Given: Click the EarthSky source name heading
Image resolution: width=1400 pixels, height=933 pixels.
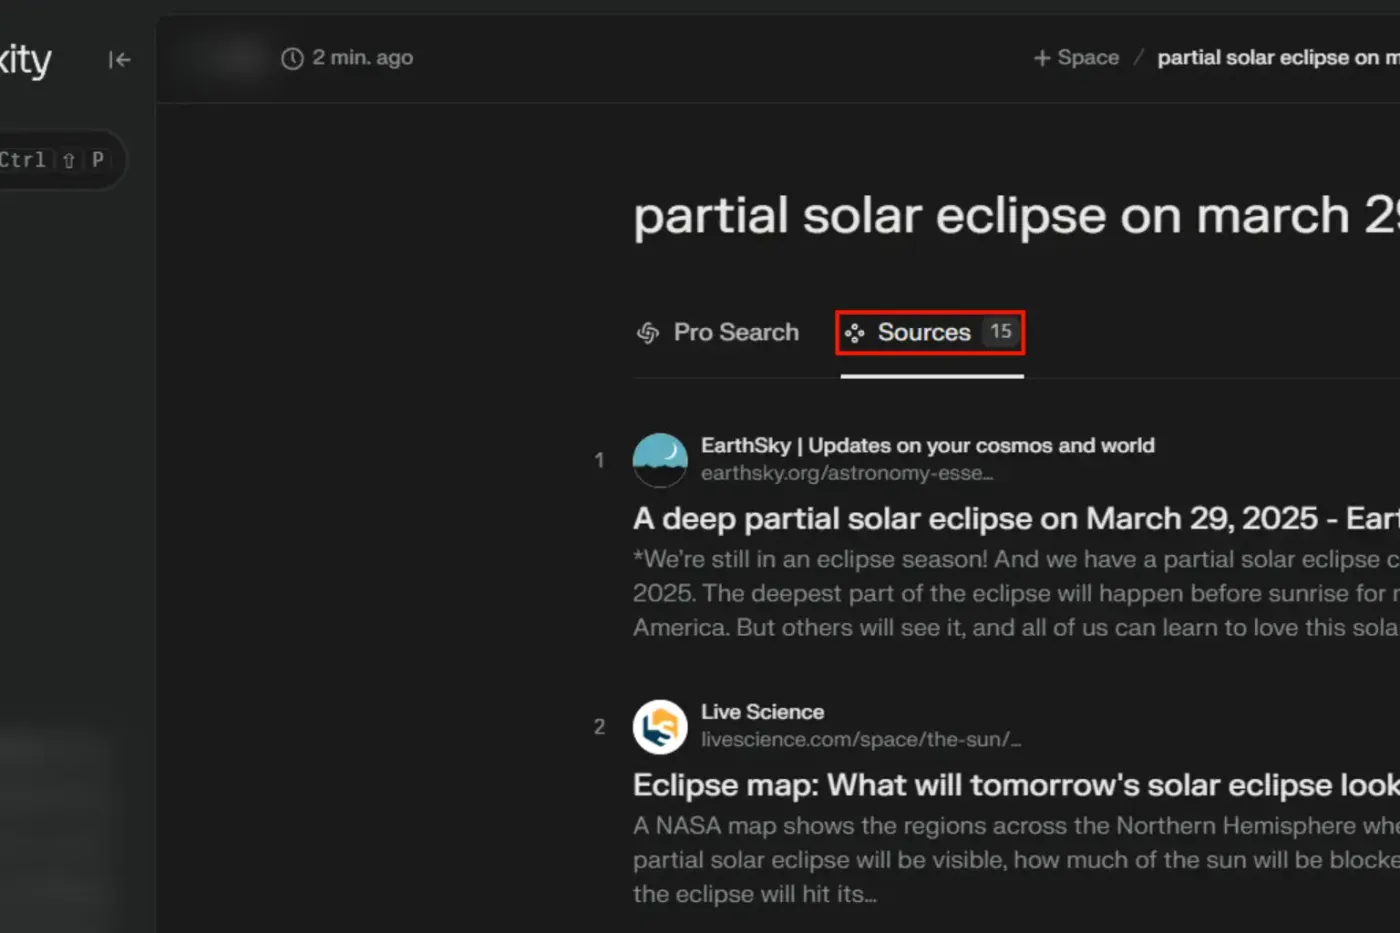Looking at the screenshot, I should pos(928,445).
